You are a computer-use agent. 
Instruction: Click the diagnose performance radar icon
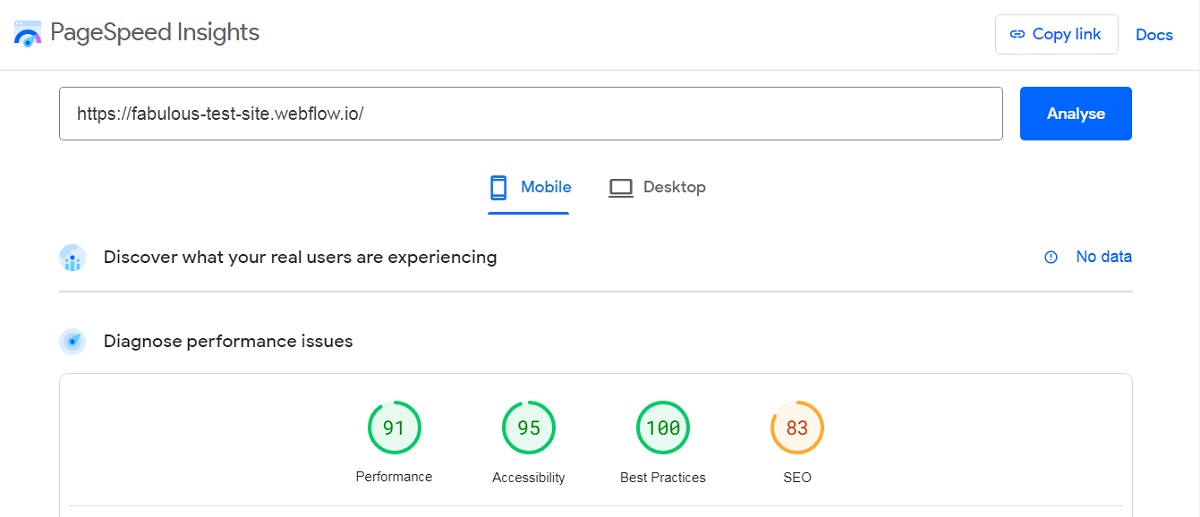(72, 342)
